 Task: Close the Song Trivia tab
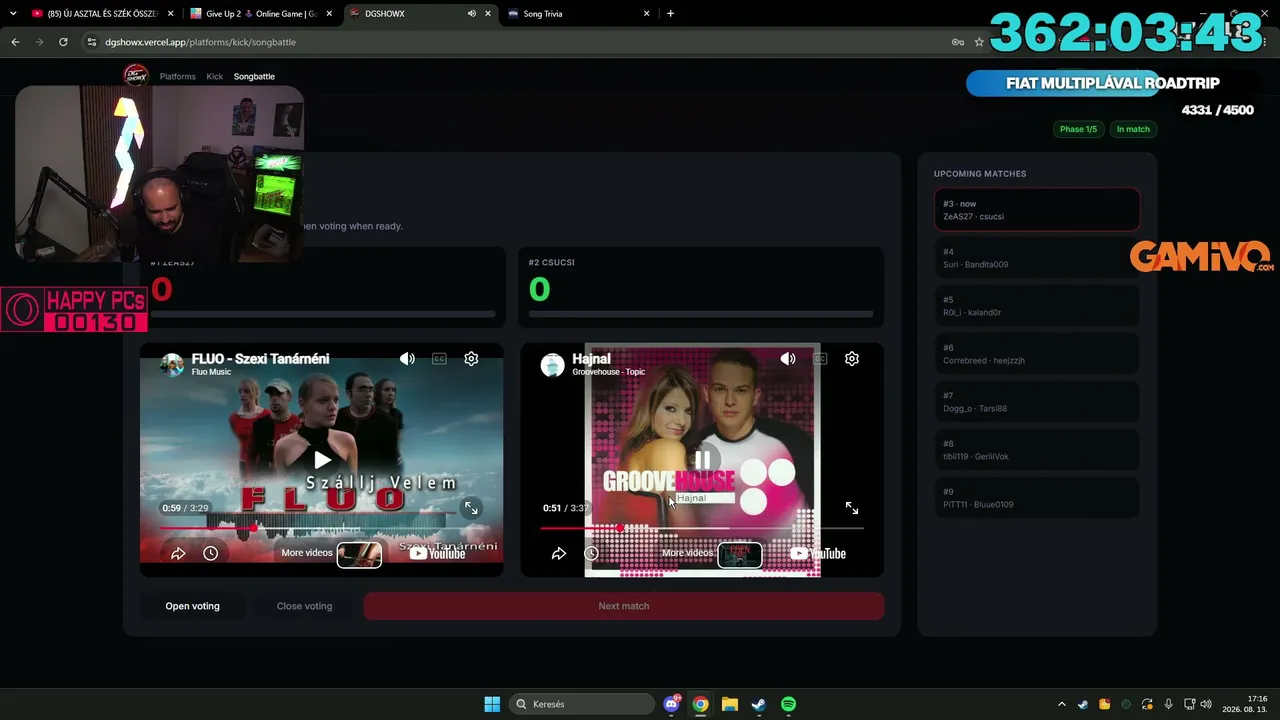coord(646,14)
